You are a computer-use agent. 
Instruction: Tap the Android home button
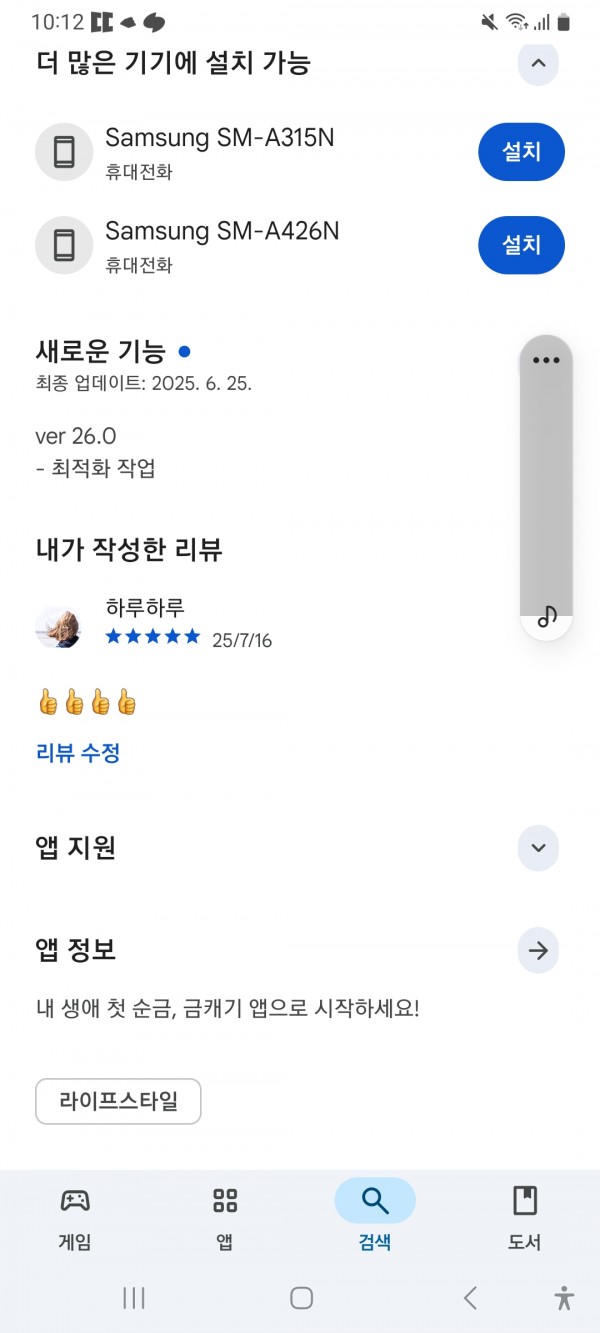[301, 1298]
